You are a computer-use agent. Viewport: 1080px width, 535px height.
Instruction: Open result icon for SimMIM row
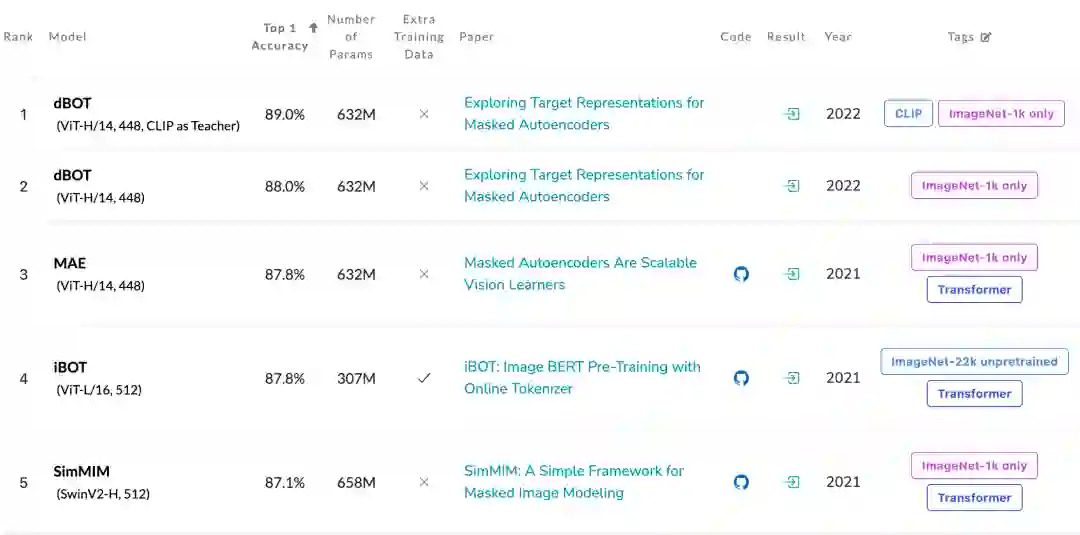point(791,482)
